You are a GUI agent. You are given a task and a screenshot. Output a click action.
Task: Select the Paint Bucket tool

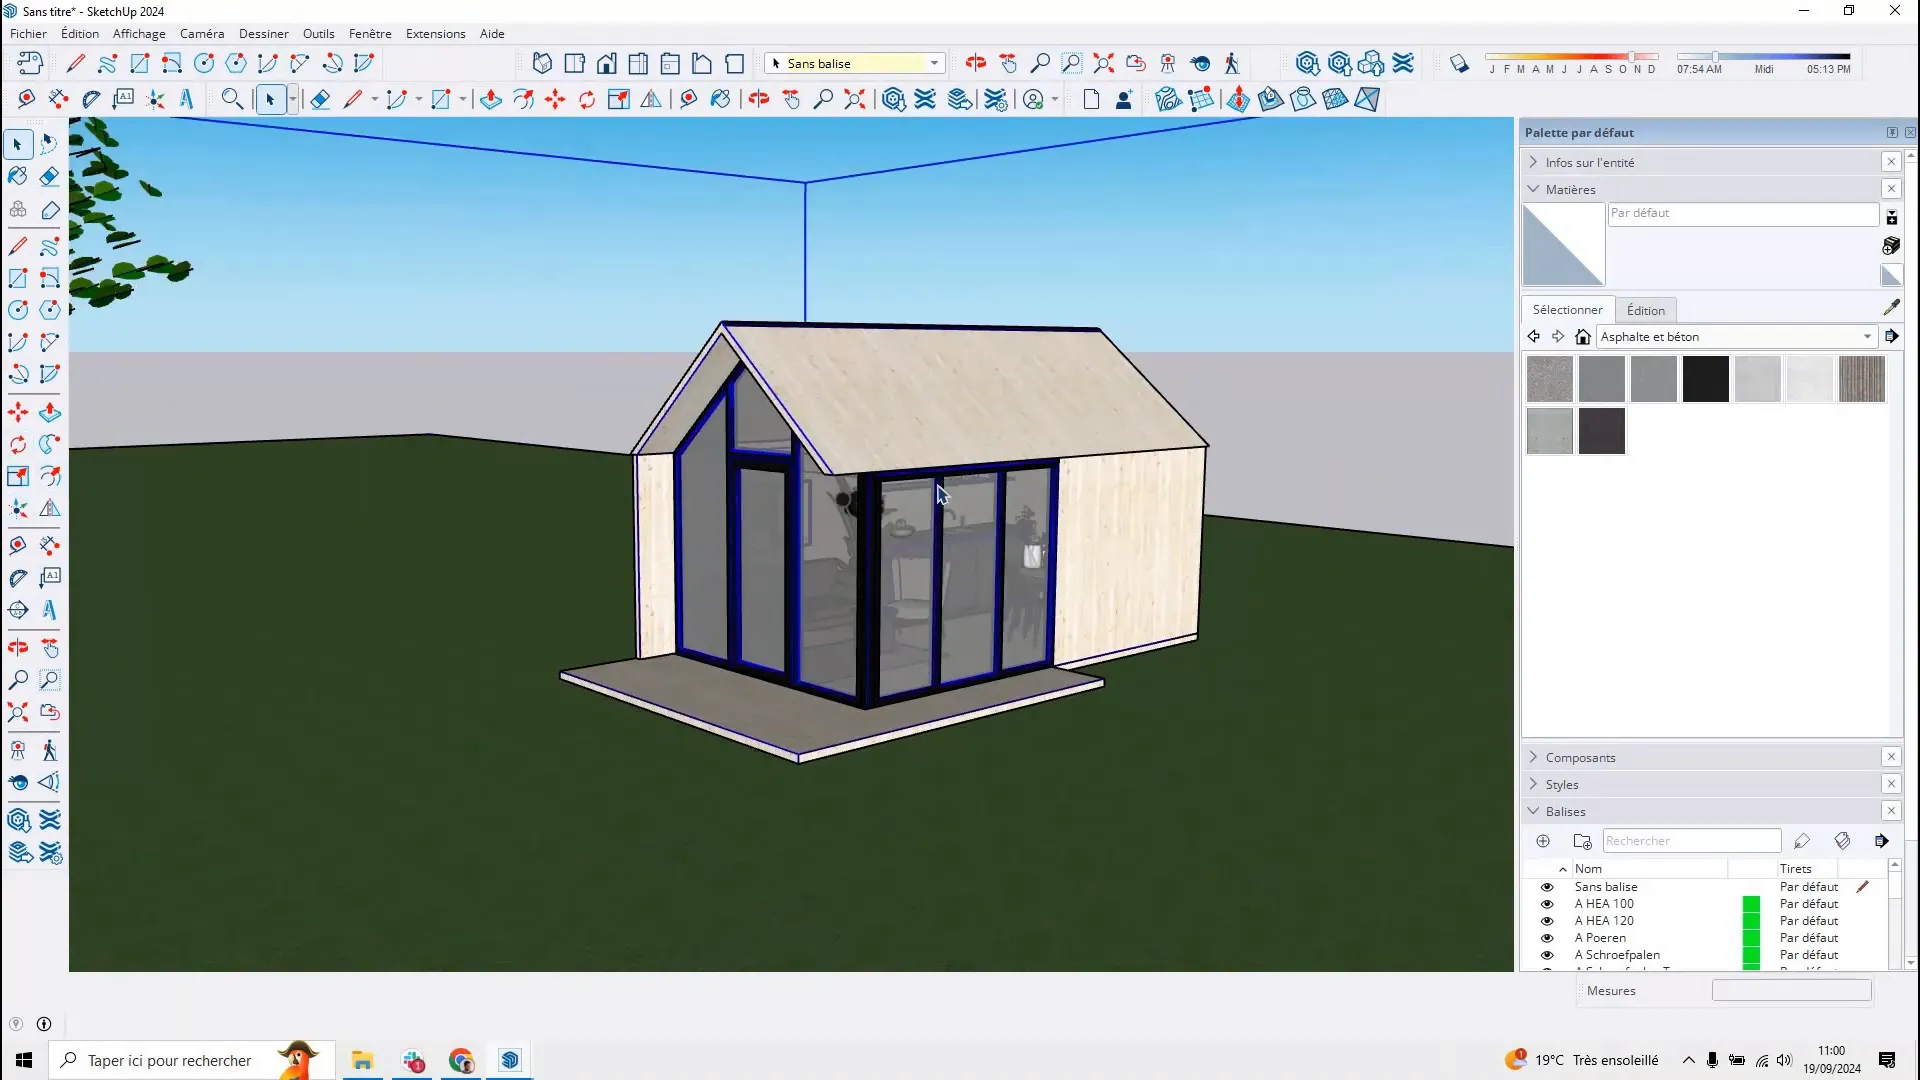(x=17, y=177)
